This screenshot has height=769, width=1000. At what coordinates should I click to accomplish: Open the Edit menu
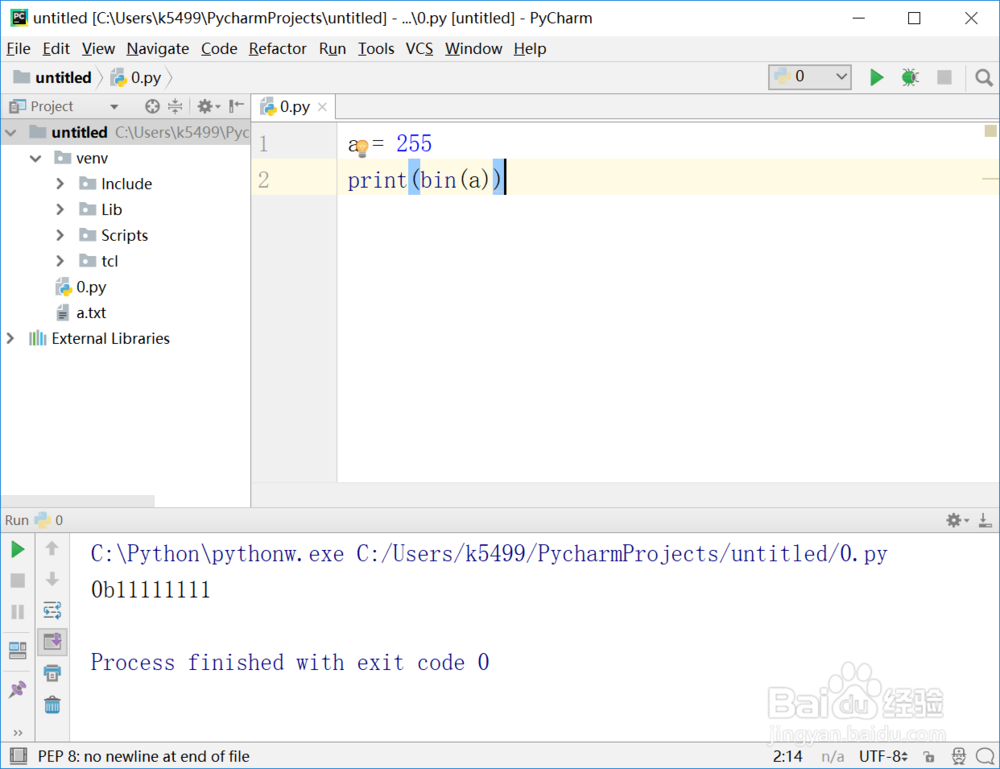click(x=56, y=49)
